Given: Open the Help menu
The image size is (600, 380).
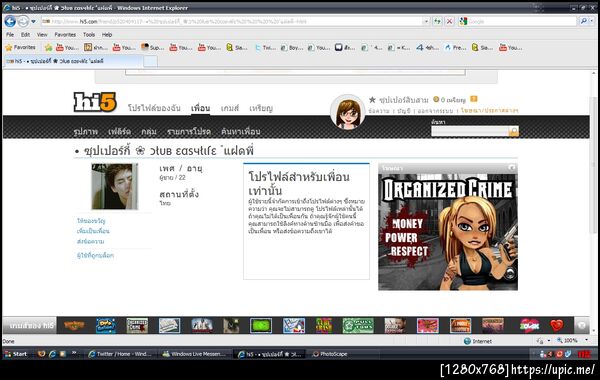Looking at the screenshot, I should coord(107,34).
